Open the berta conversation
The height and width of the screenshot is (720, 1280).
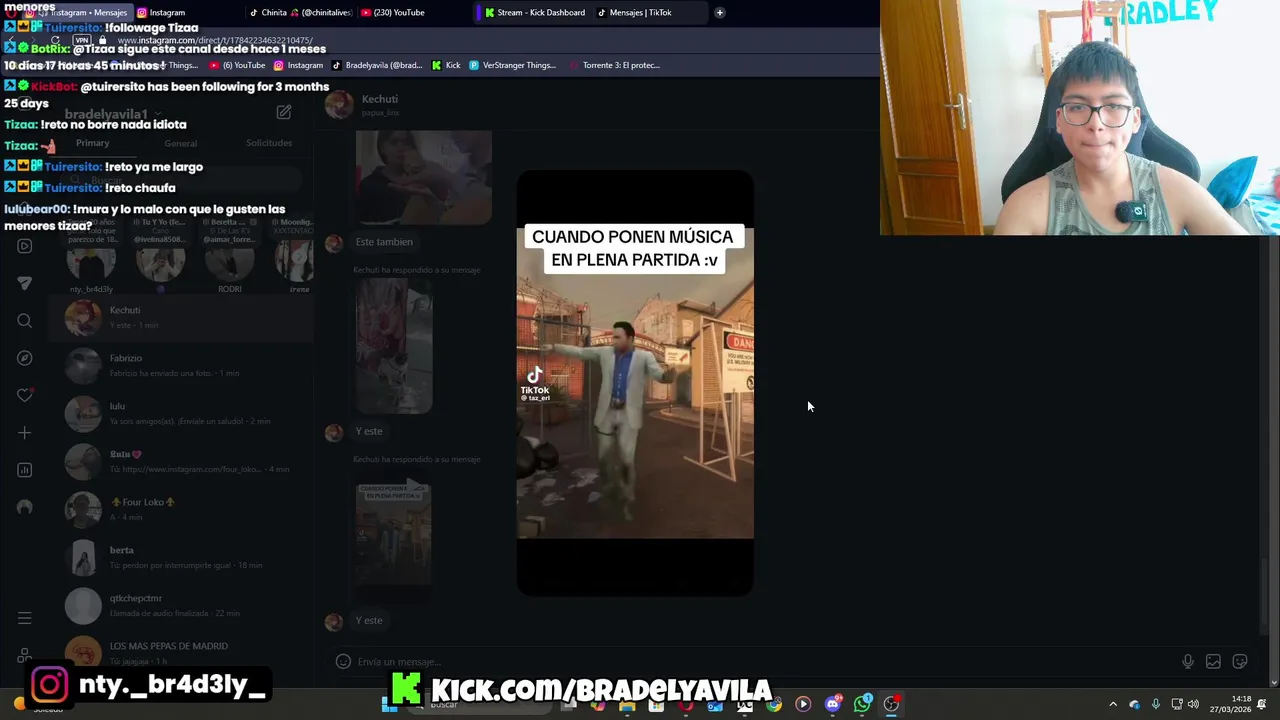point(182,557)
